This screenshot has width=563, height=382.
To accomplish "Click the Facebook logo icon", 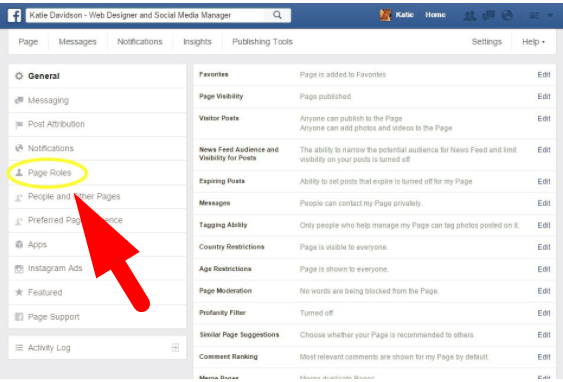I will [14, 15].
